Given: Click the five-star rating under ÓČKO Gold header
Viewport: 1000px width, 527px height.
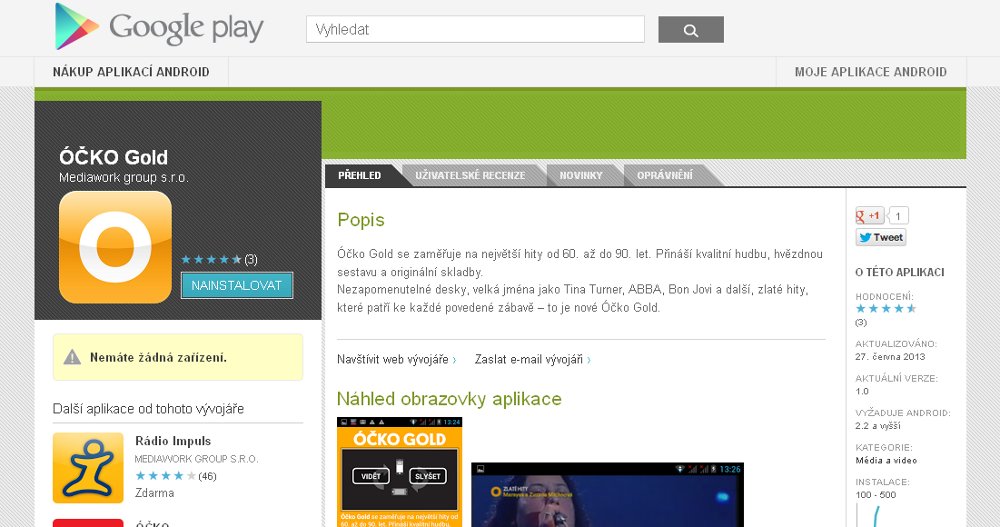Looking at the screenshot, I should point(211,259).
